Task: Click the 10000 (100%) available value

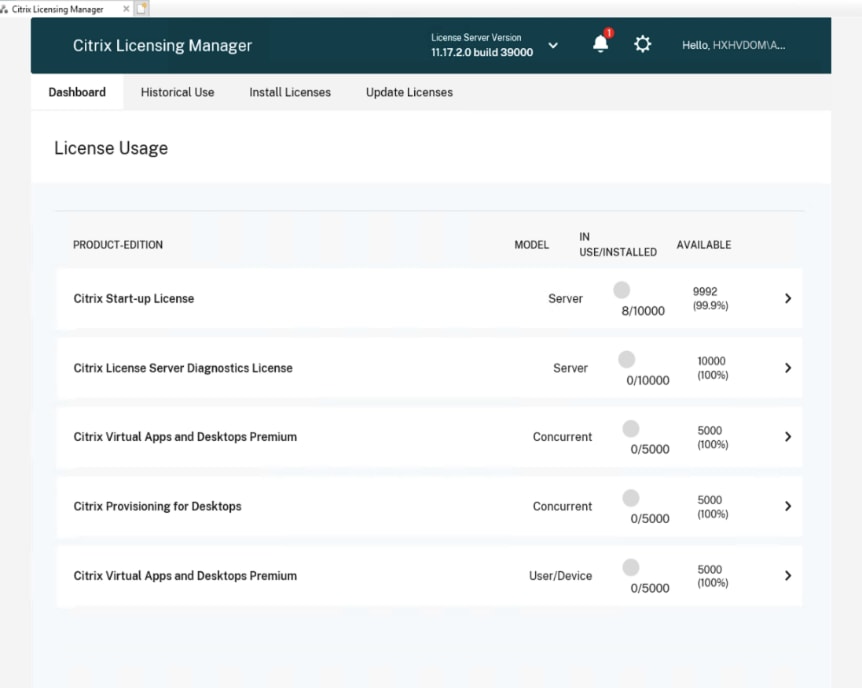Action: coord(712,368)
